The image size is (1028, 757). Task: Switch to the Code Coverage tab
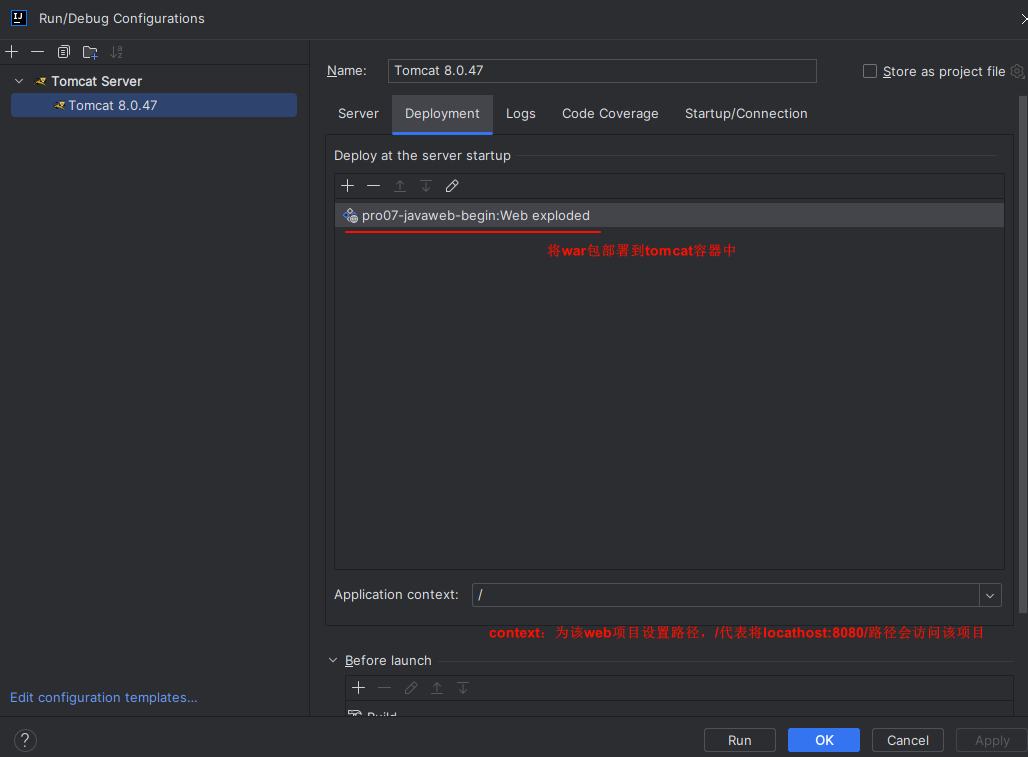click(610, 113)
